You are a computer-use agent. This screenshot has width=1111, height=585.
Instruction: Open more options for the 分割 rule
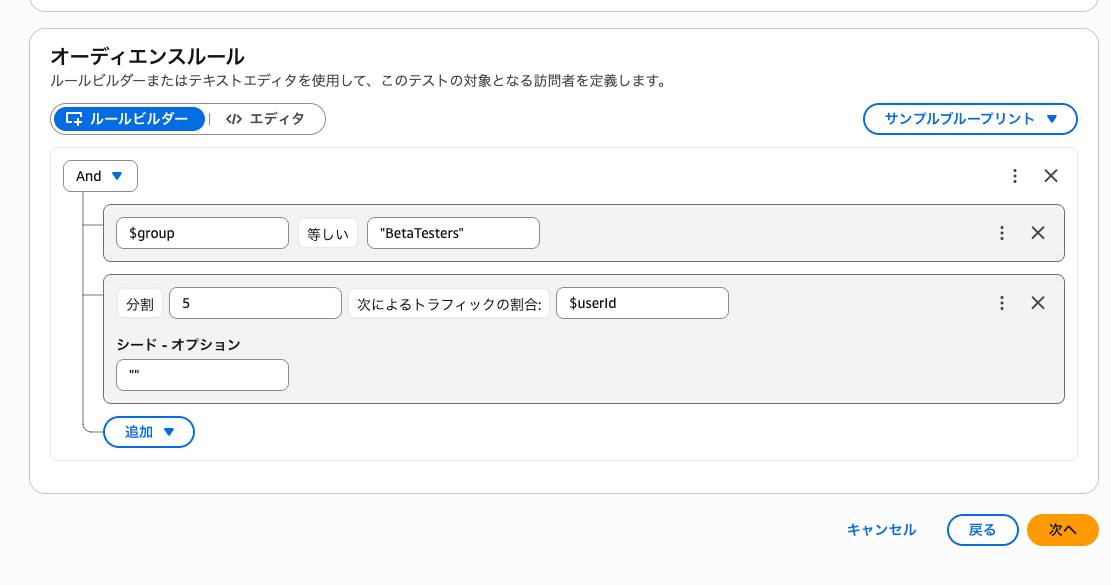(1002, 303)
